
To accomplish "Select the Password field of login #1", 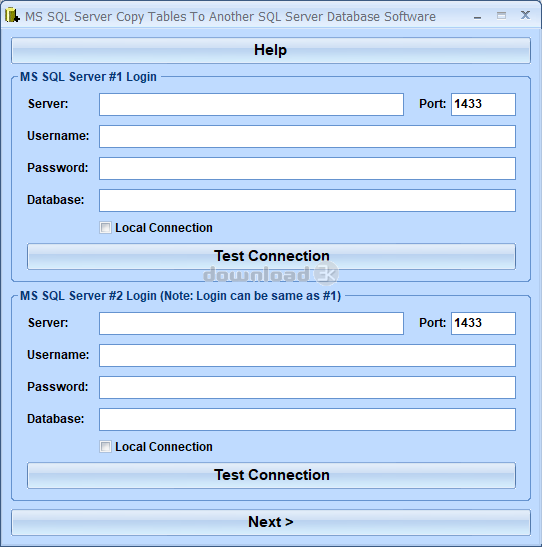I will [x=307, y=168].
